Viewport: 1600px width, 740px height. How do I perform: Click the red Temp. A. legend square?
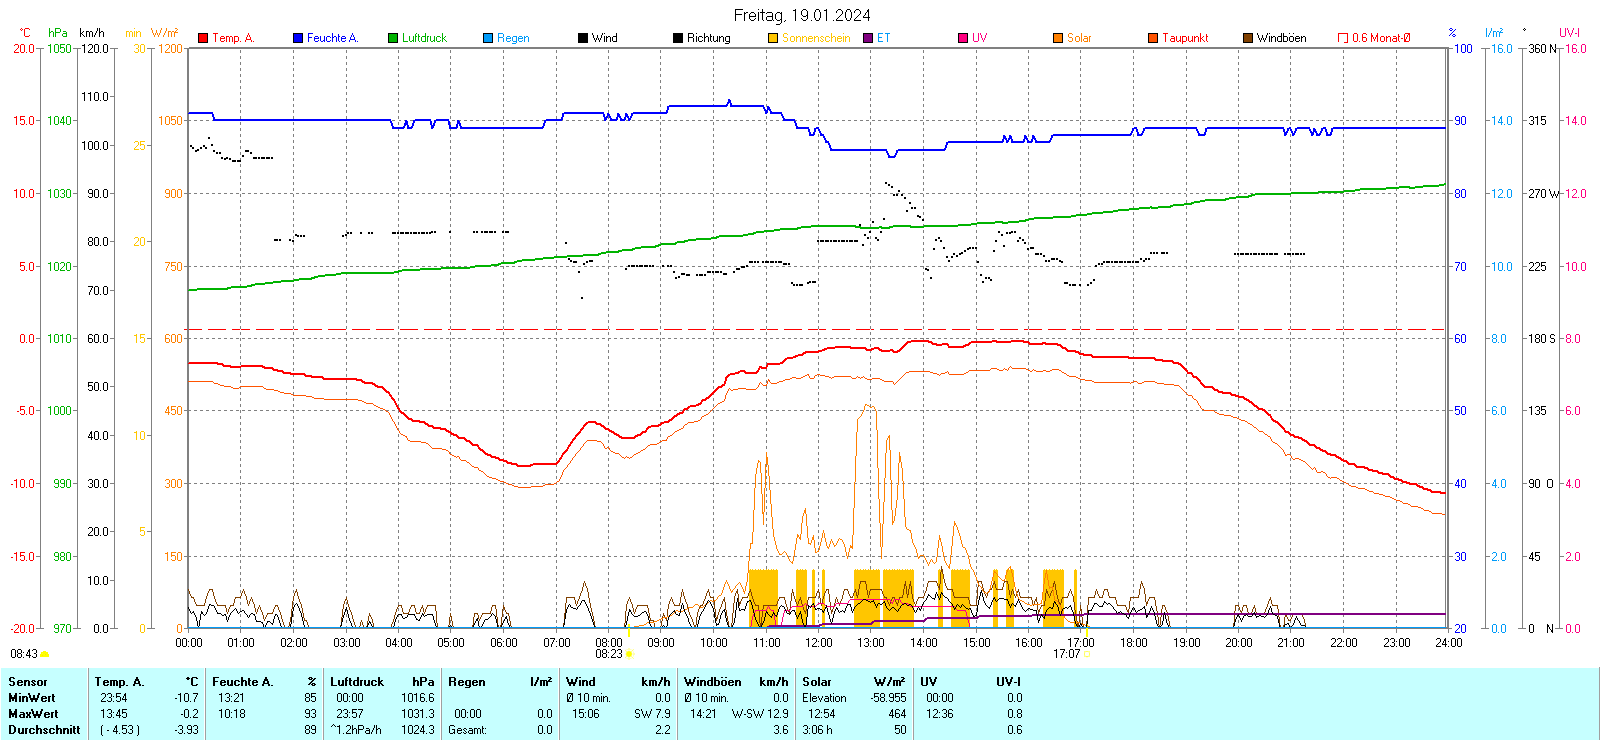tap(203, 38)
